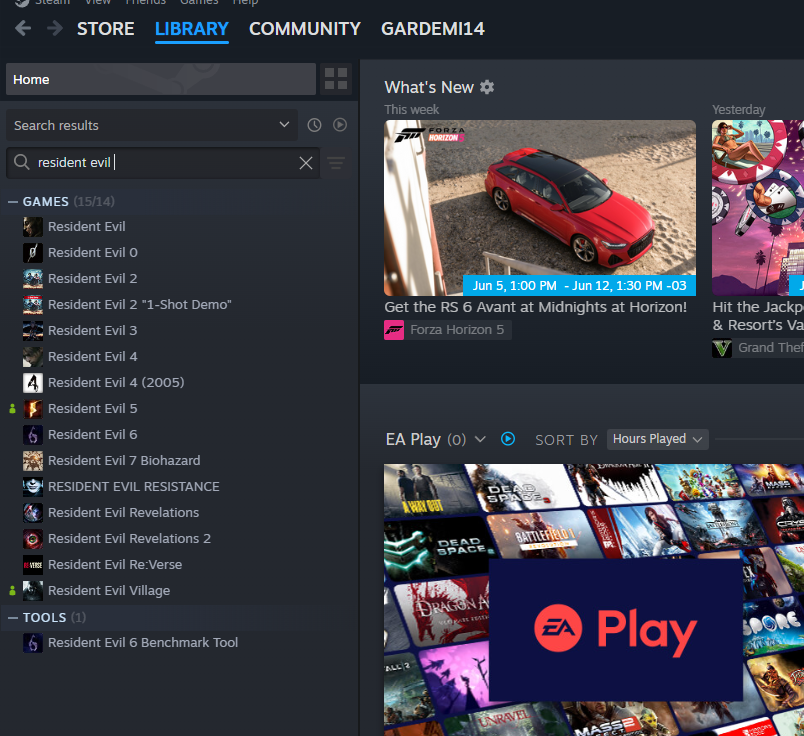
Task: Select RESIDENT EVIL RESISTANCE in list
Action: [133, 487]
